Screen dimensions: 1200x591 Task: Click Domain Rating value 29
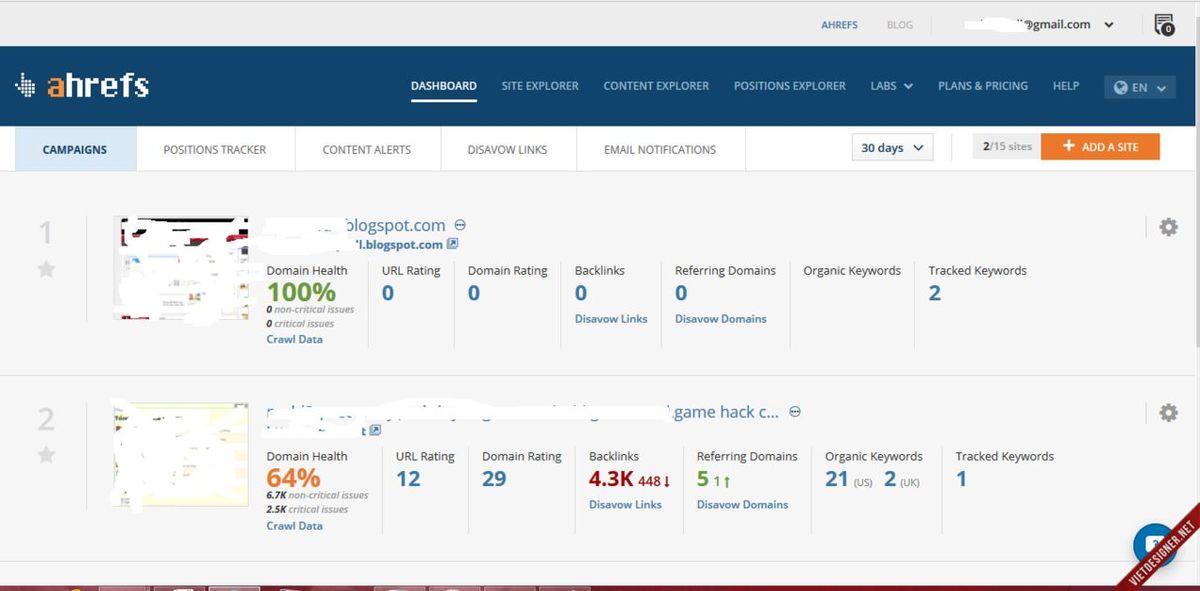[x=494, y=479]
